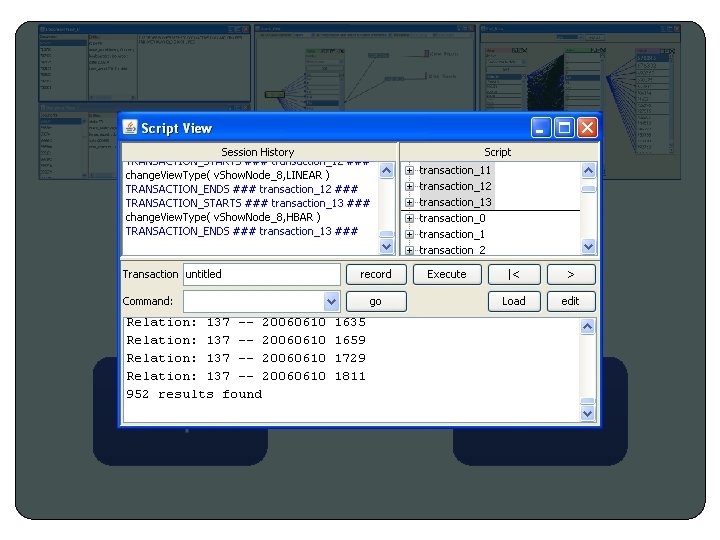The image size is (720, 540).
Task: Close the Script View window
Action: 587,128
